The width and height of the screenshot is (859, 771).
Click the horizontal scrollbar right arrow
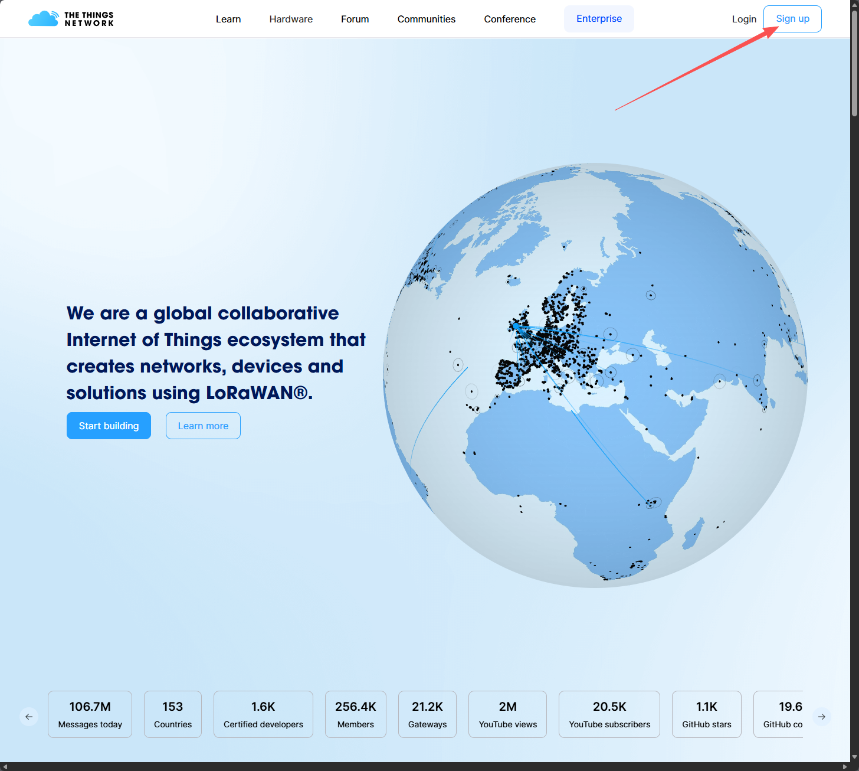[843, 765]
